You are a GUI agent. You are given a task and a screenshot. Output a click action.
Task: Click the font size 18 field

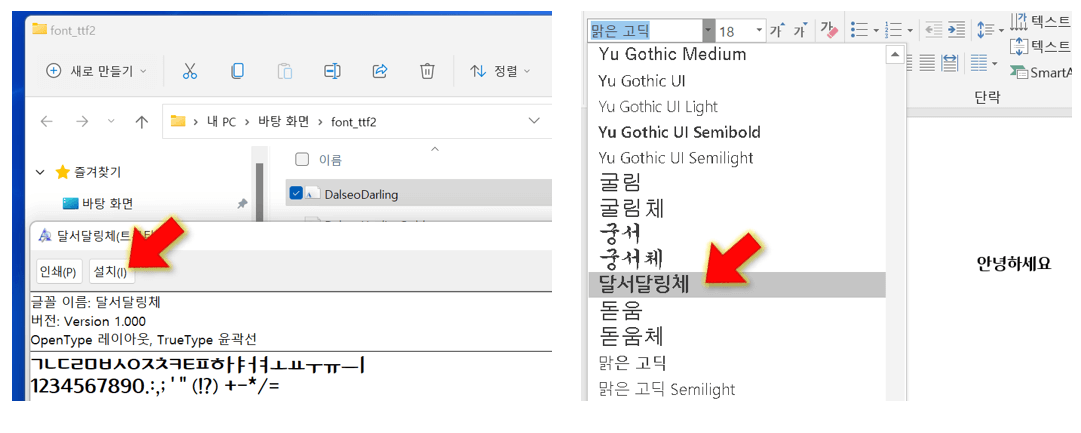[734, 31]
